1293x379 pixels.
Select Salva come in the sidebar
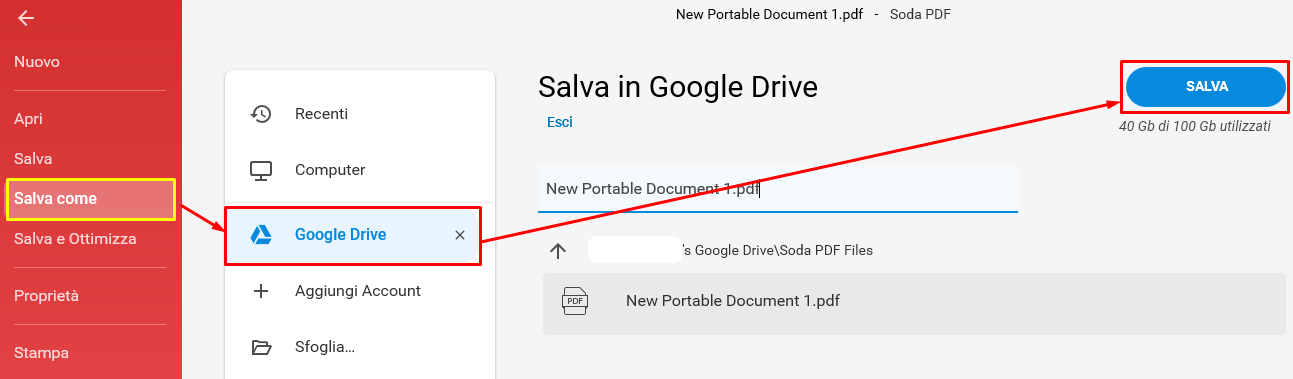coord(91,199)
